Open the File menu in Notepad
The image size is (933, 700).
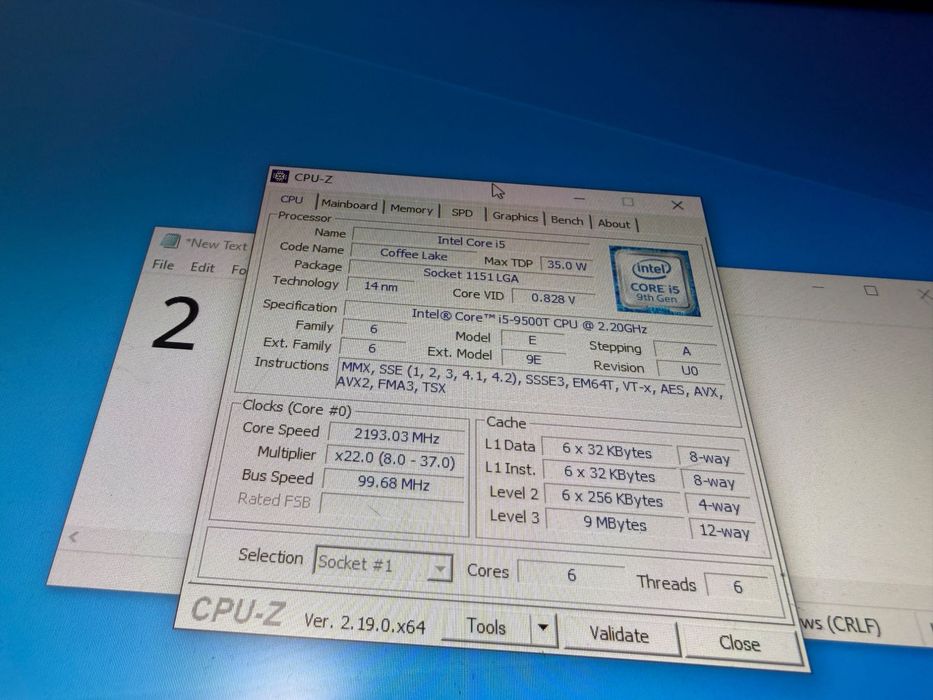click(162, 265)
